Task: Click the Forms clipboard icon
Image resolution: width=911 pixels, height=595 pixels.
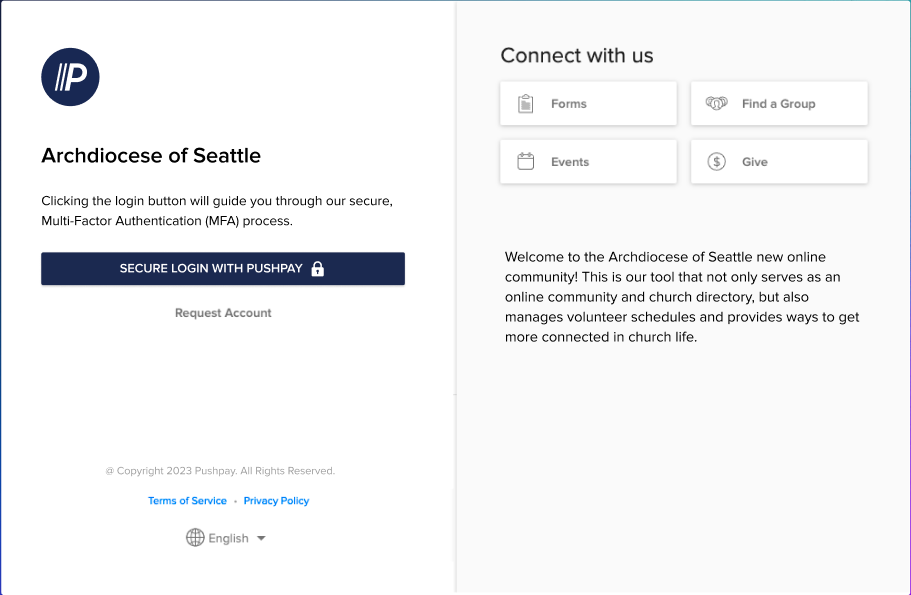Action: point(526,104)
